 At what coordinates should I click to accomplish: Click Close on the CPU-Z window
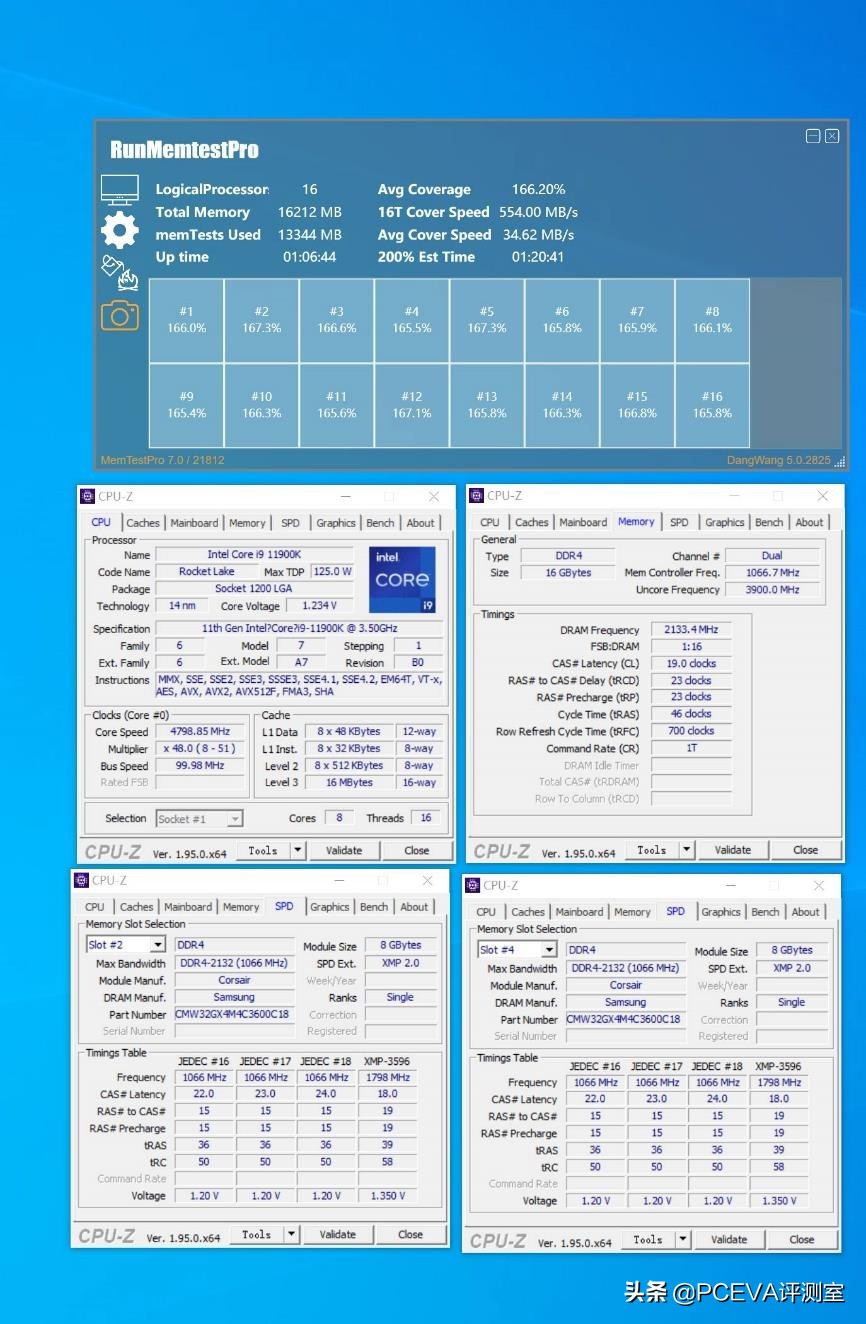[x=418, y=850]
